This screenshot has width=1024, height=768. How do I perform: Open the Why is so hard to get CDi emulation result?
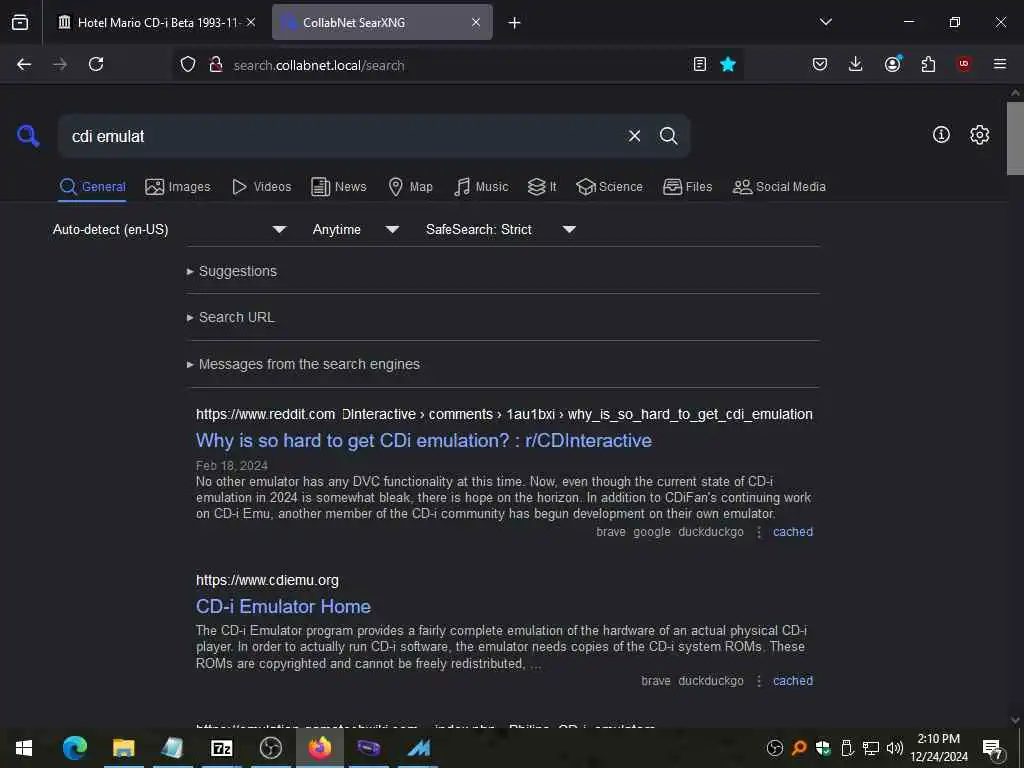pyautogui.click(x=424, y=441)
